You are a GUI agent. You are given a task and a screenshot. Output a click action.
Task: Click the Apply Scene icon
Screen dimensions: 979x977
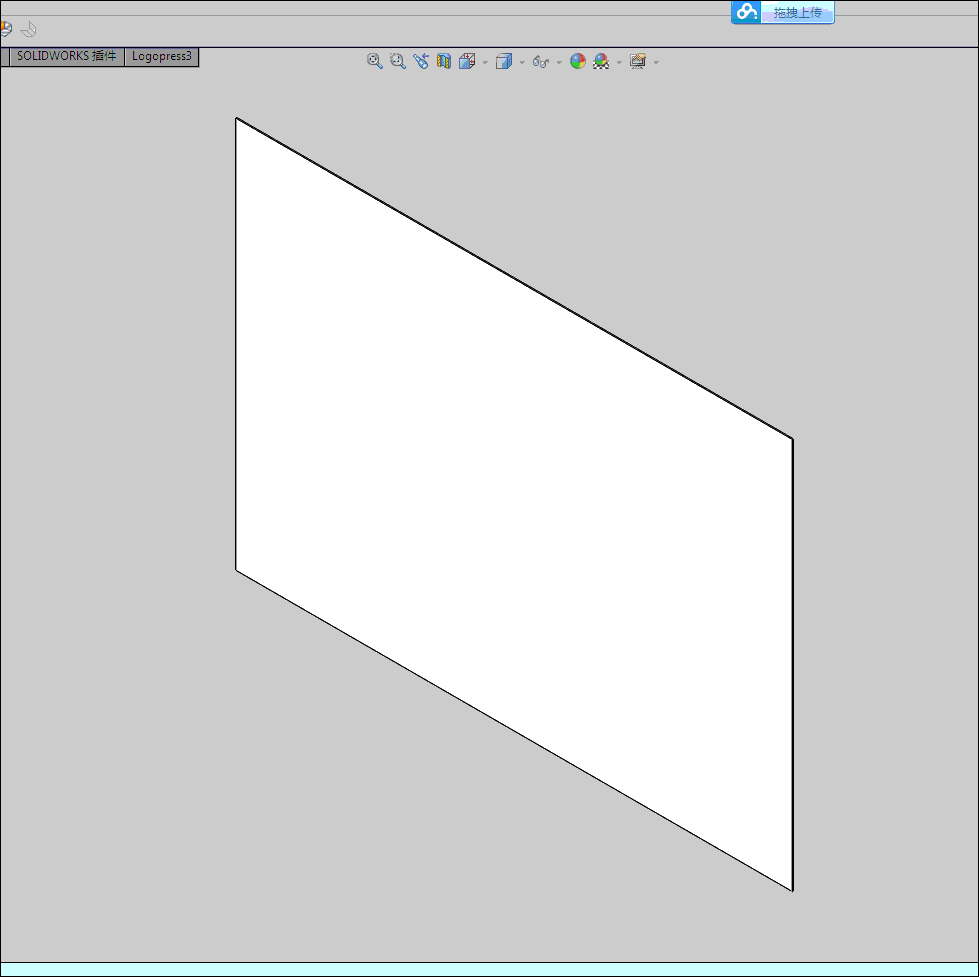pos(601,61)
